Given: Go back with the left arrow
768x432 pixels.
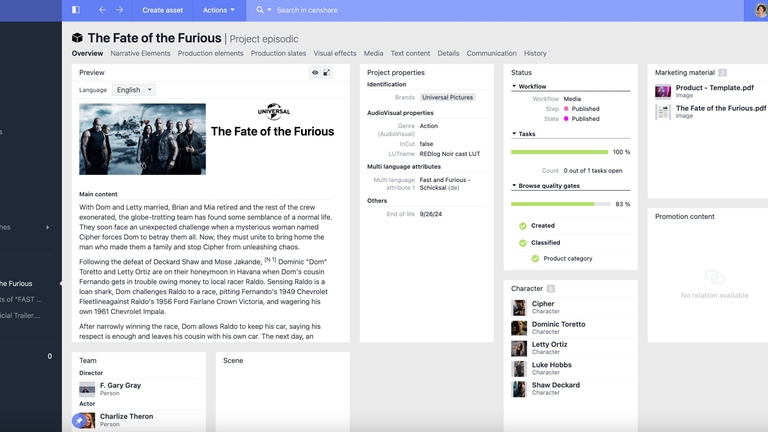Looking at the screenshot, I should [x=102, y=10].
